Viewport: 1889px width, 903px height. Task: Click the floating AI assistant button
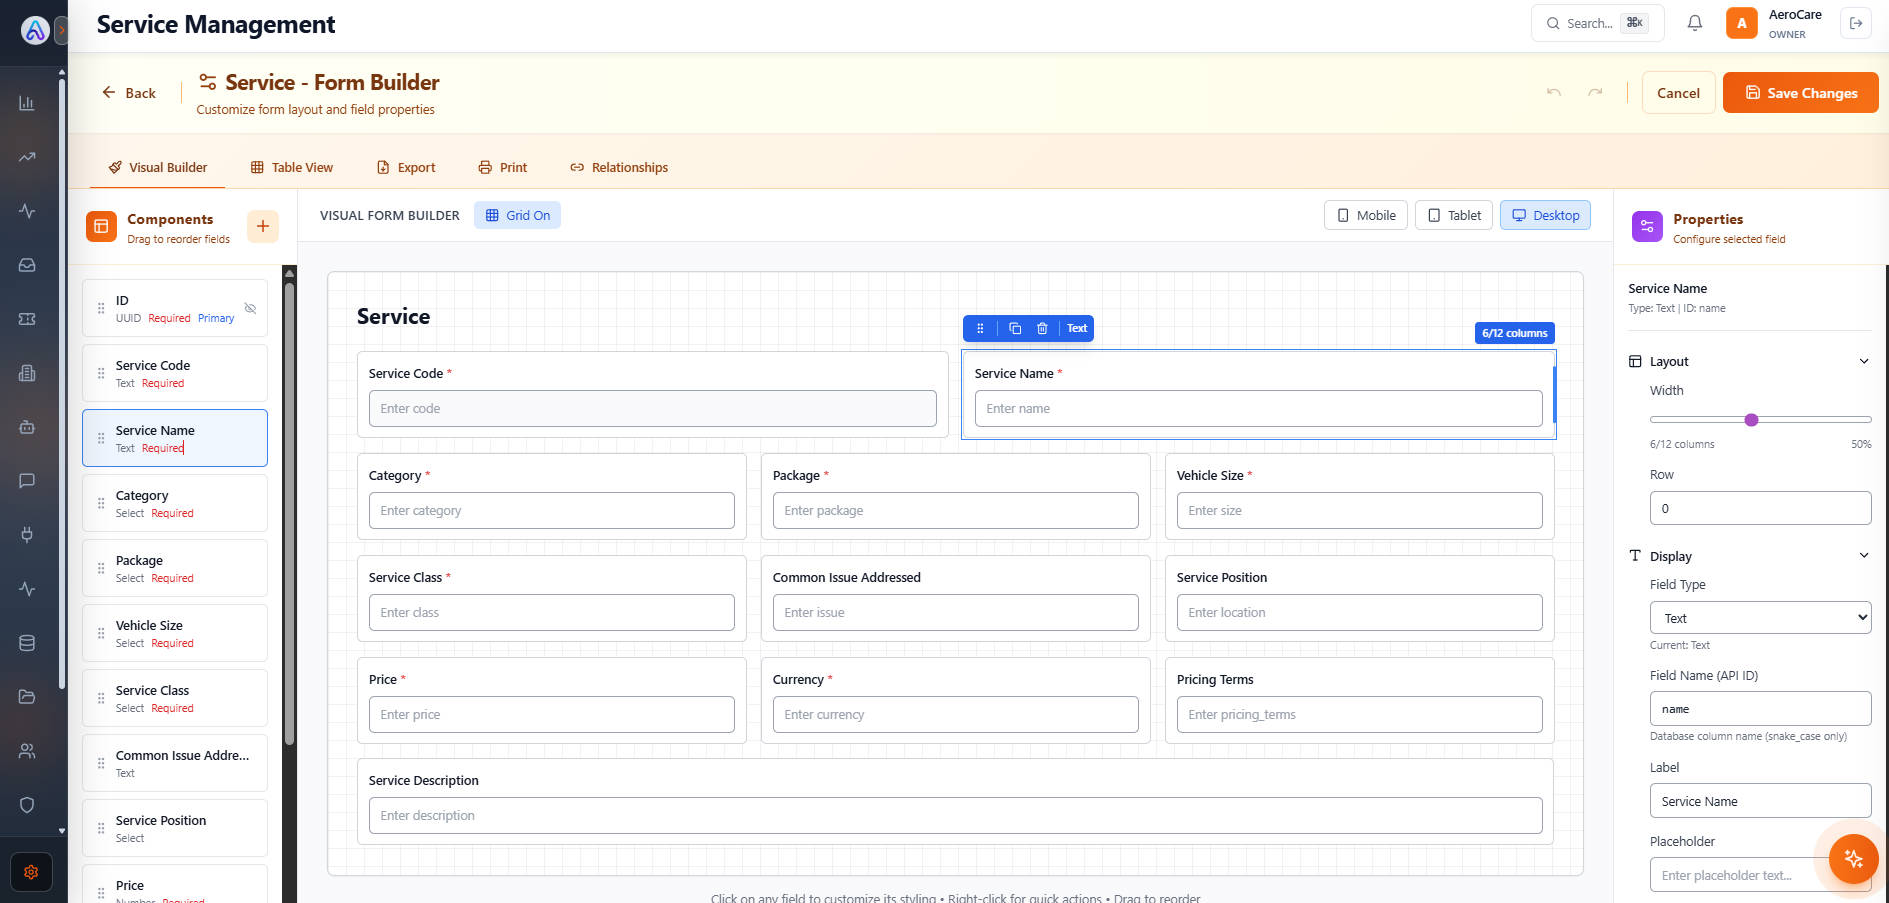coord(1853,859)
